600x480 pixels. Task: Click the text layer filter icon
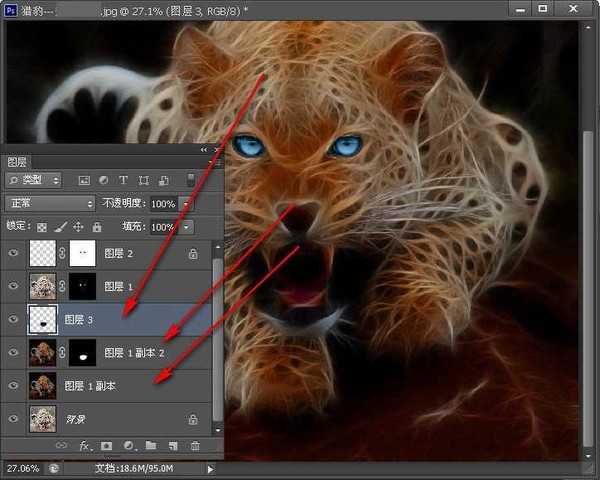123,181
